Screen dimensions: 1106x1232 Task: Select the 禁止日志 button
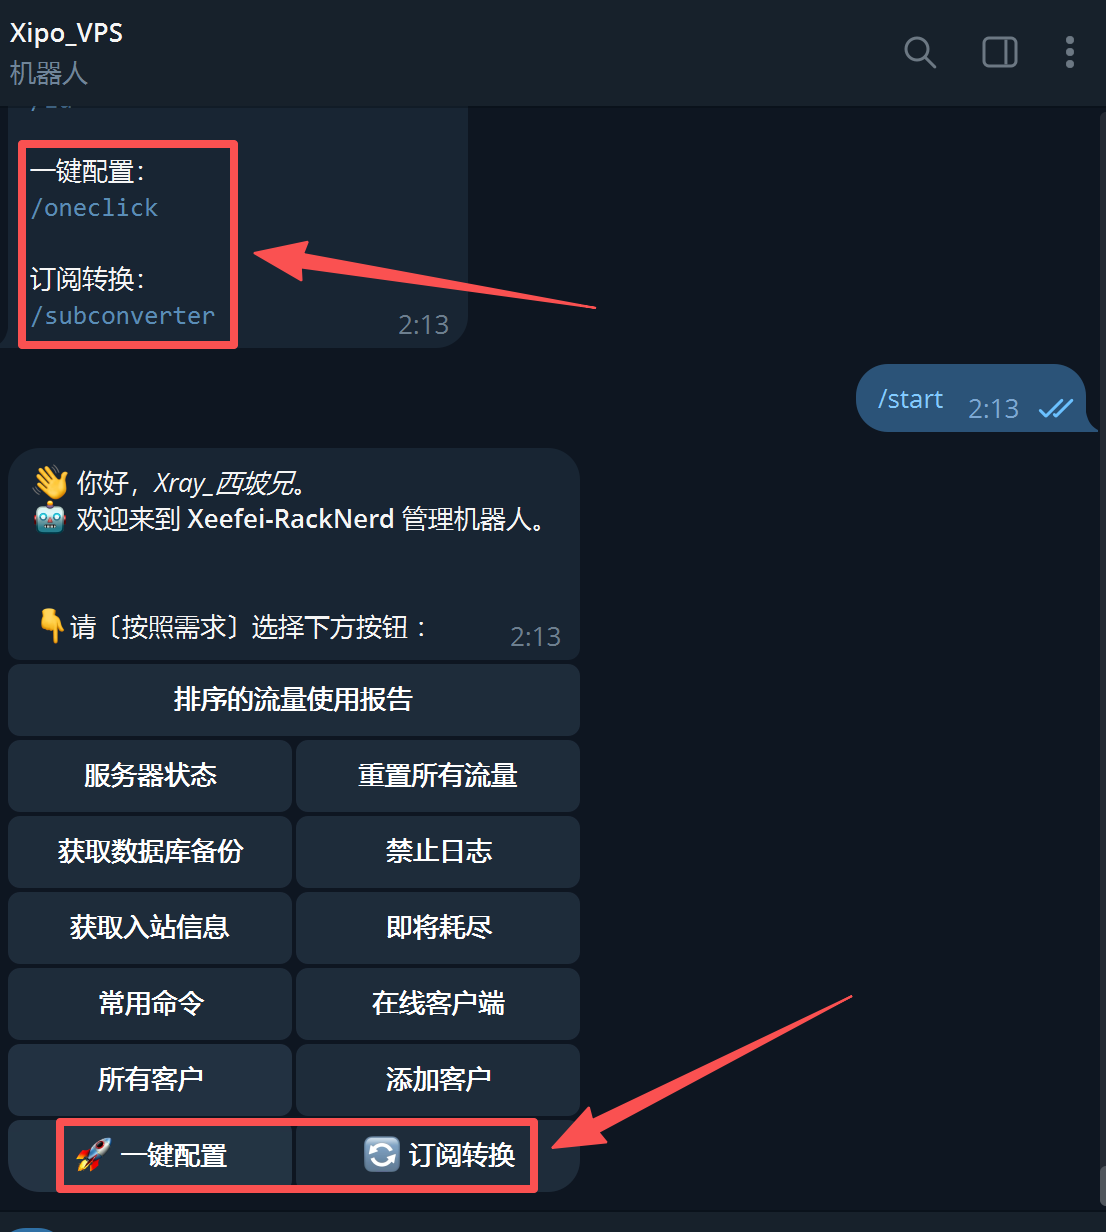438,852
